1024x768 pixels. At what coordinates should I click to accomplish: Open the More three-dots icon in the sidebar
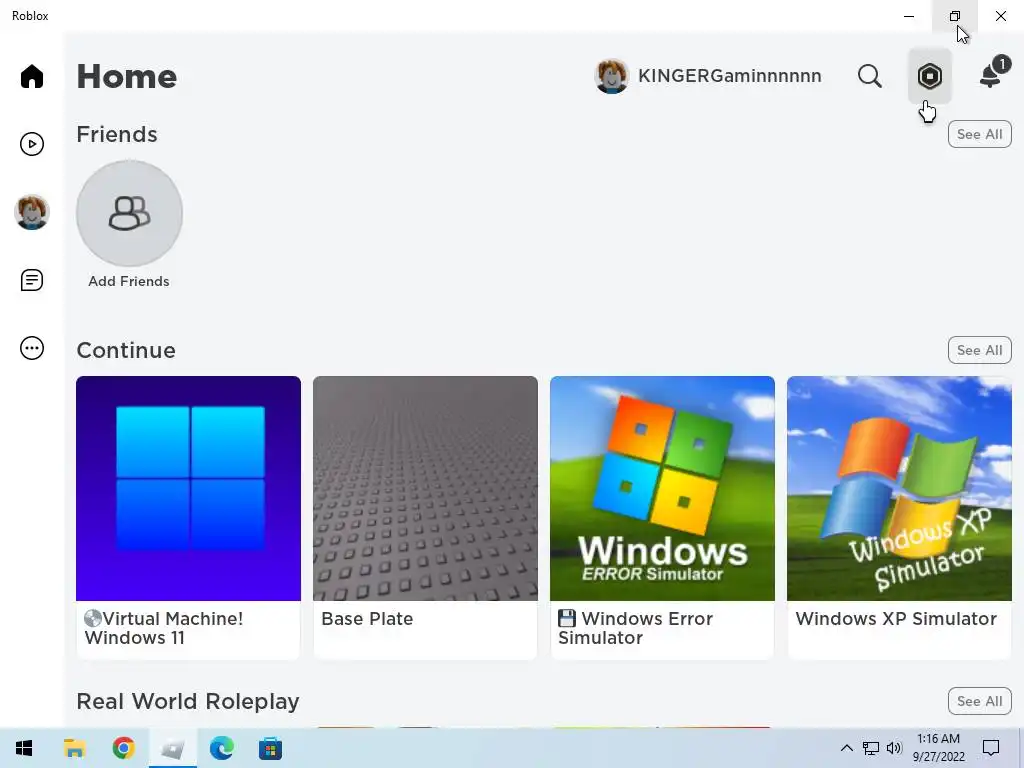click(x=31, y=348)
